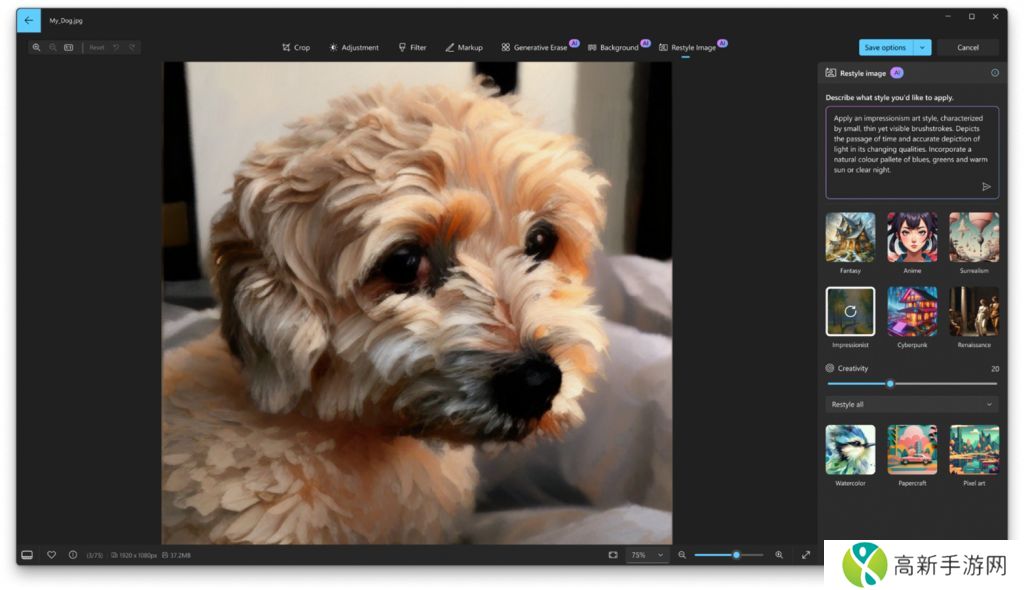
Task: Switch to the Crop tab
Action: pos(296,48)
